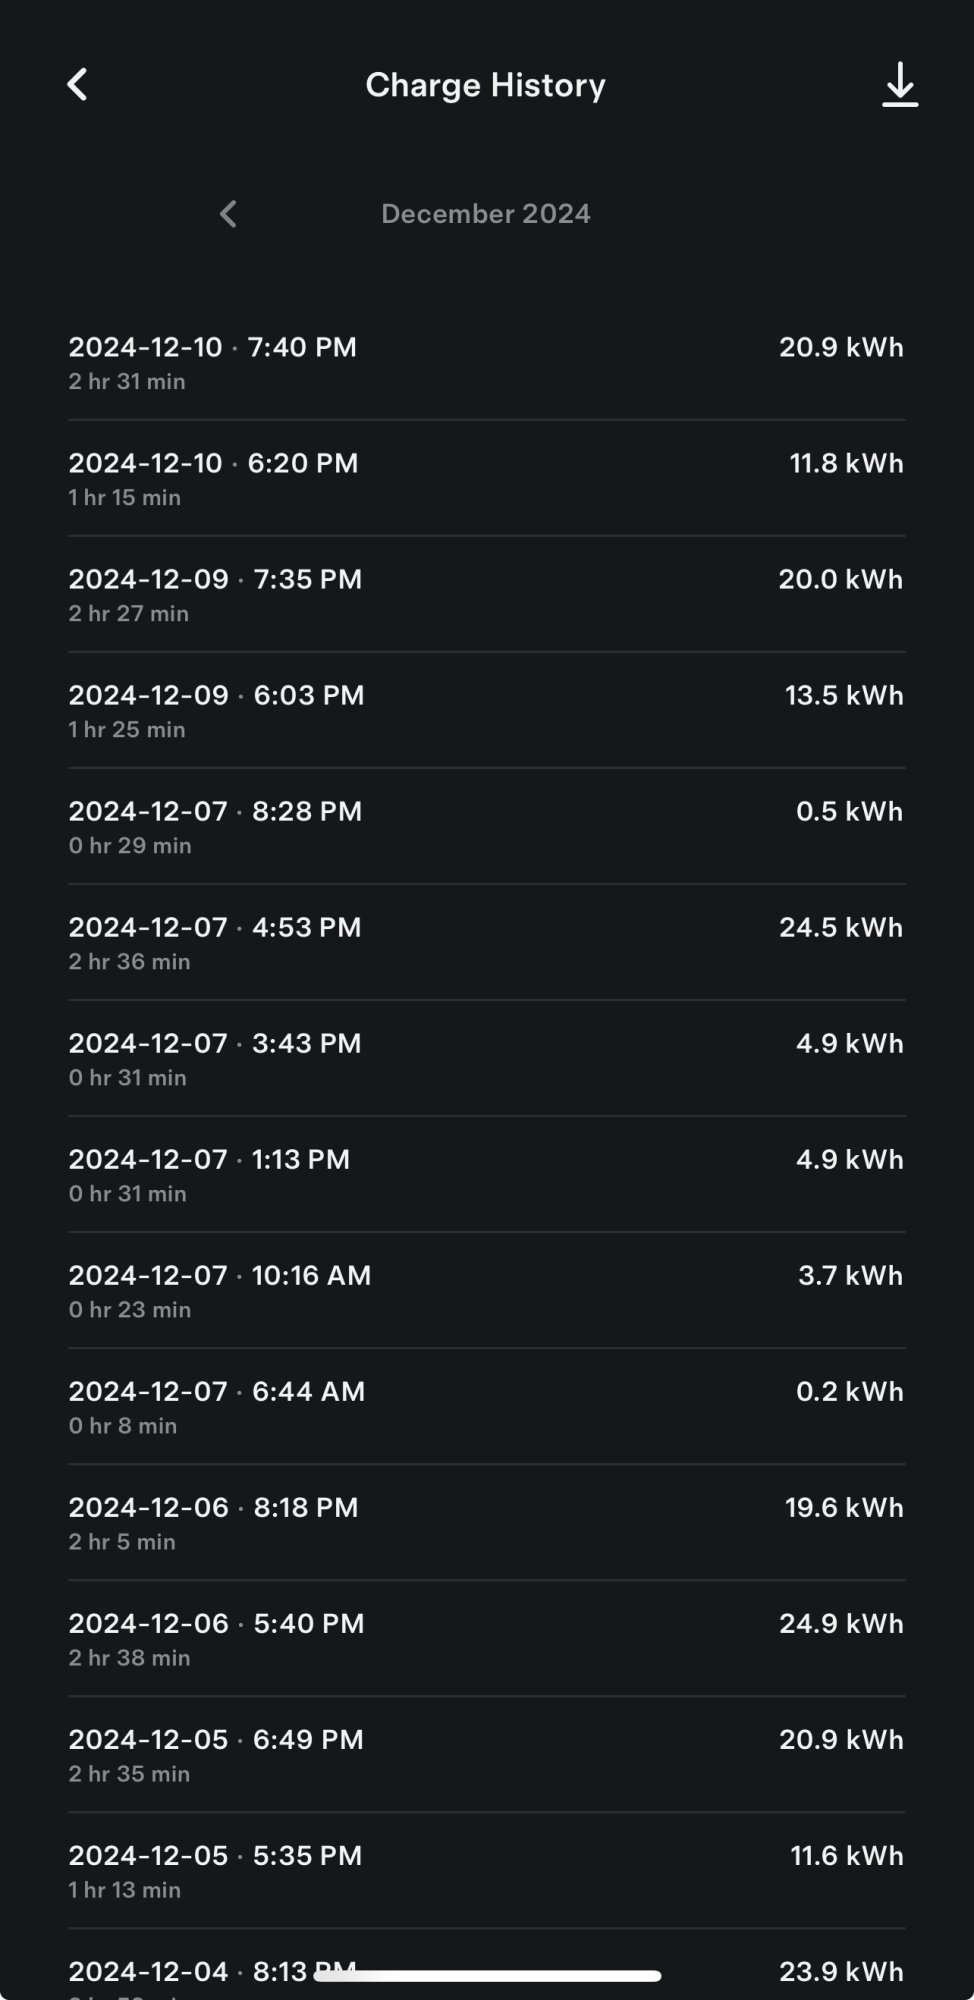Go to previous month using chevron
The image size is (974, 2000).
click(x=228, y=214)
